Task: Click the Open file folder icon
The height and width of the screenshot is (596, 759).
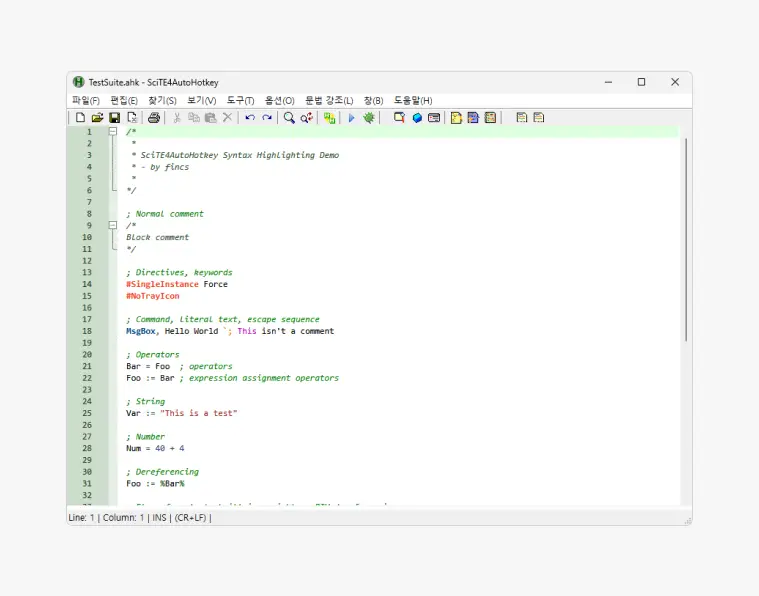Action: (97, 118)
